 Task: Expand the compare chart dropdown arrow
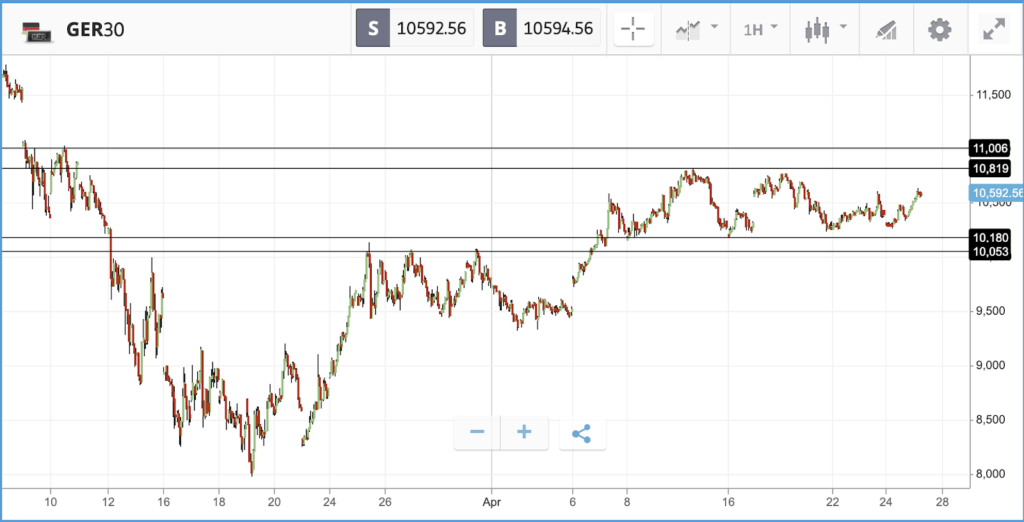click(714, 27)
